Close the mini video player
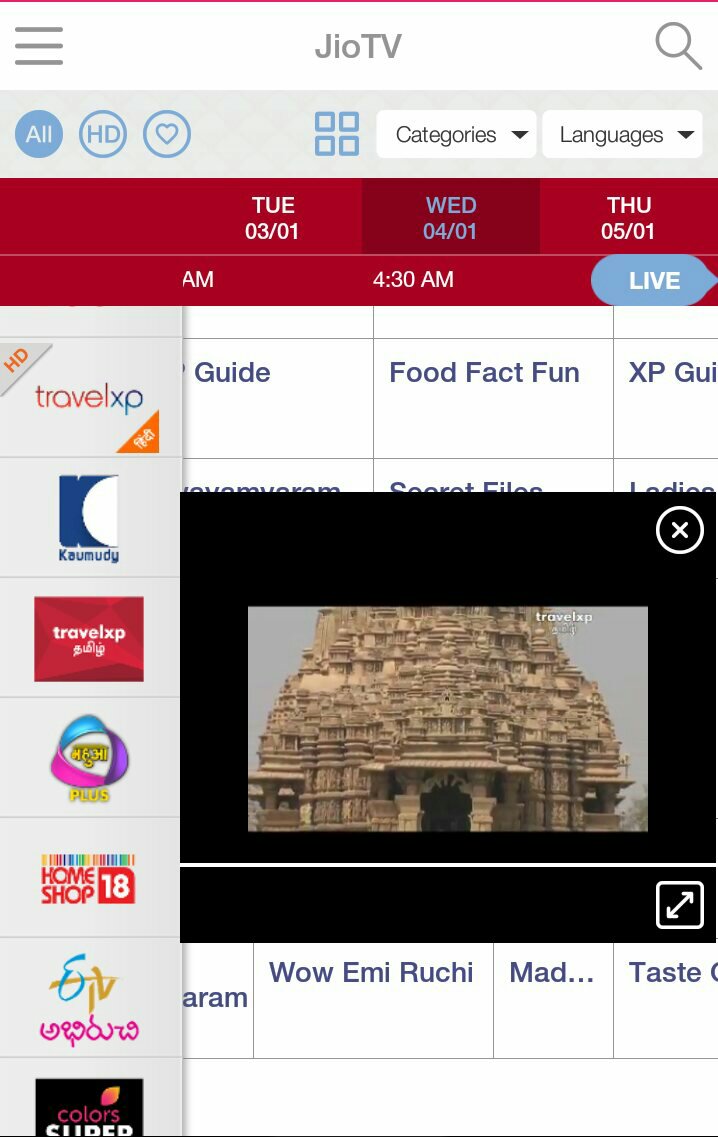The height and width of the screenshot is (1137, 718). click(680, 531)
